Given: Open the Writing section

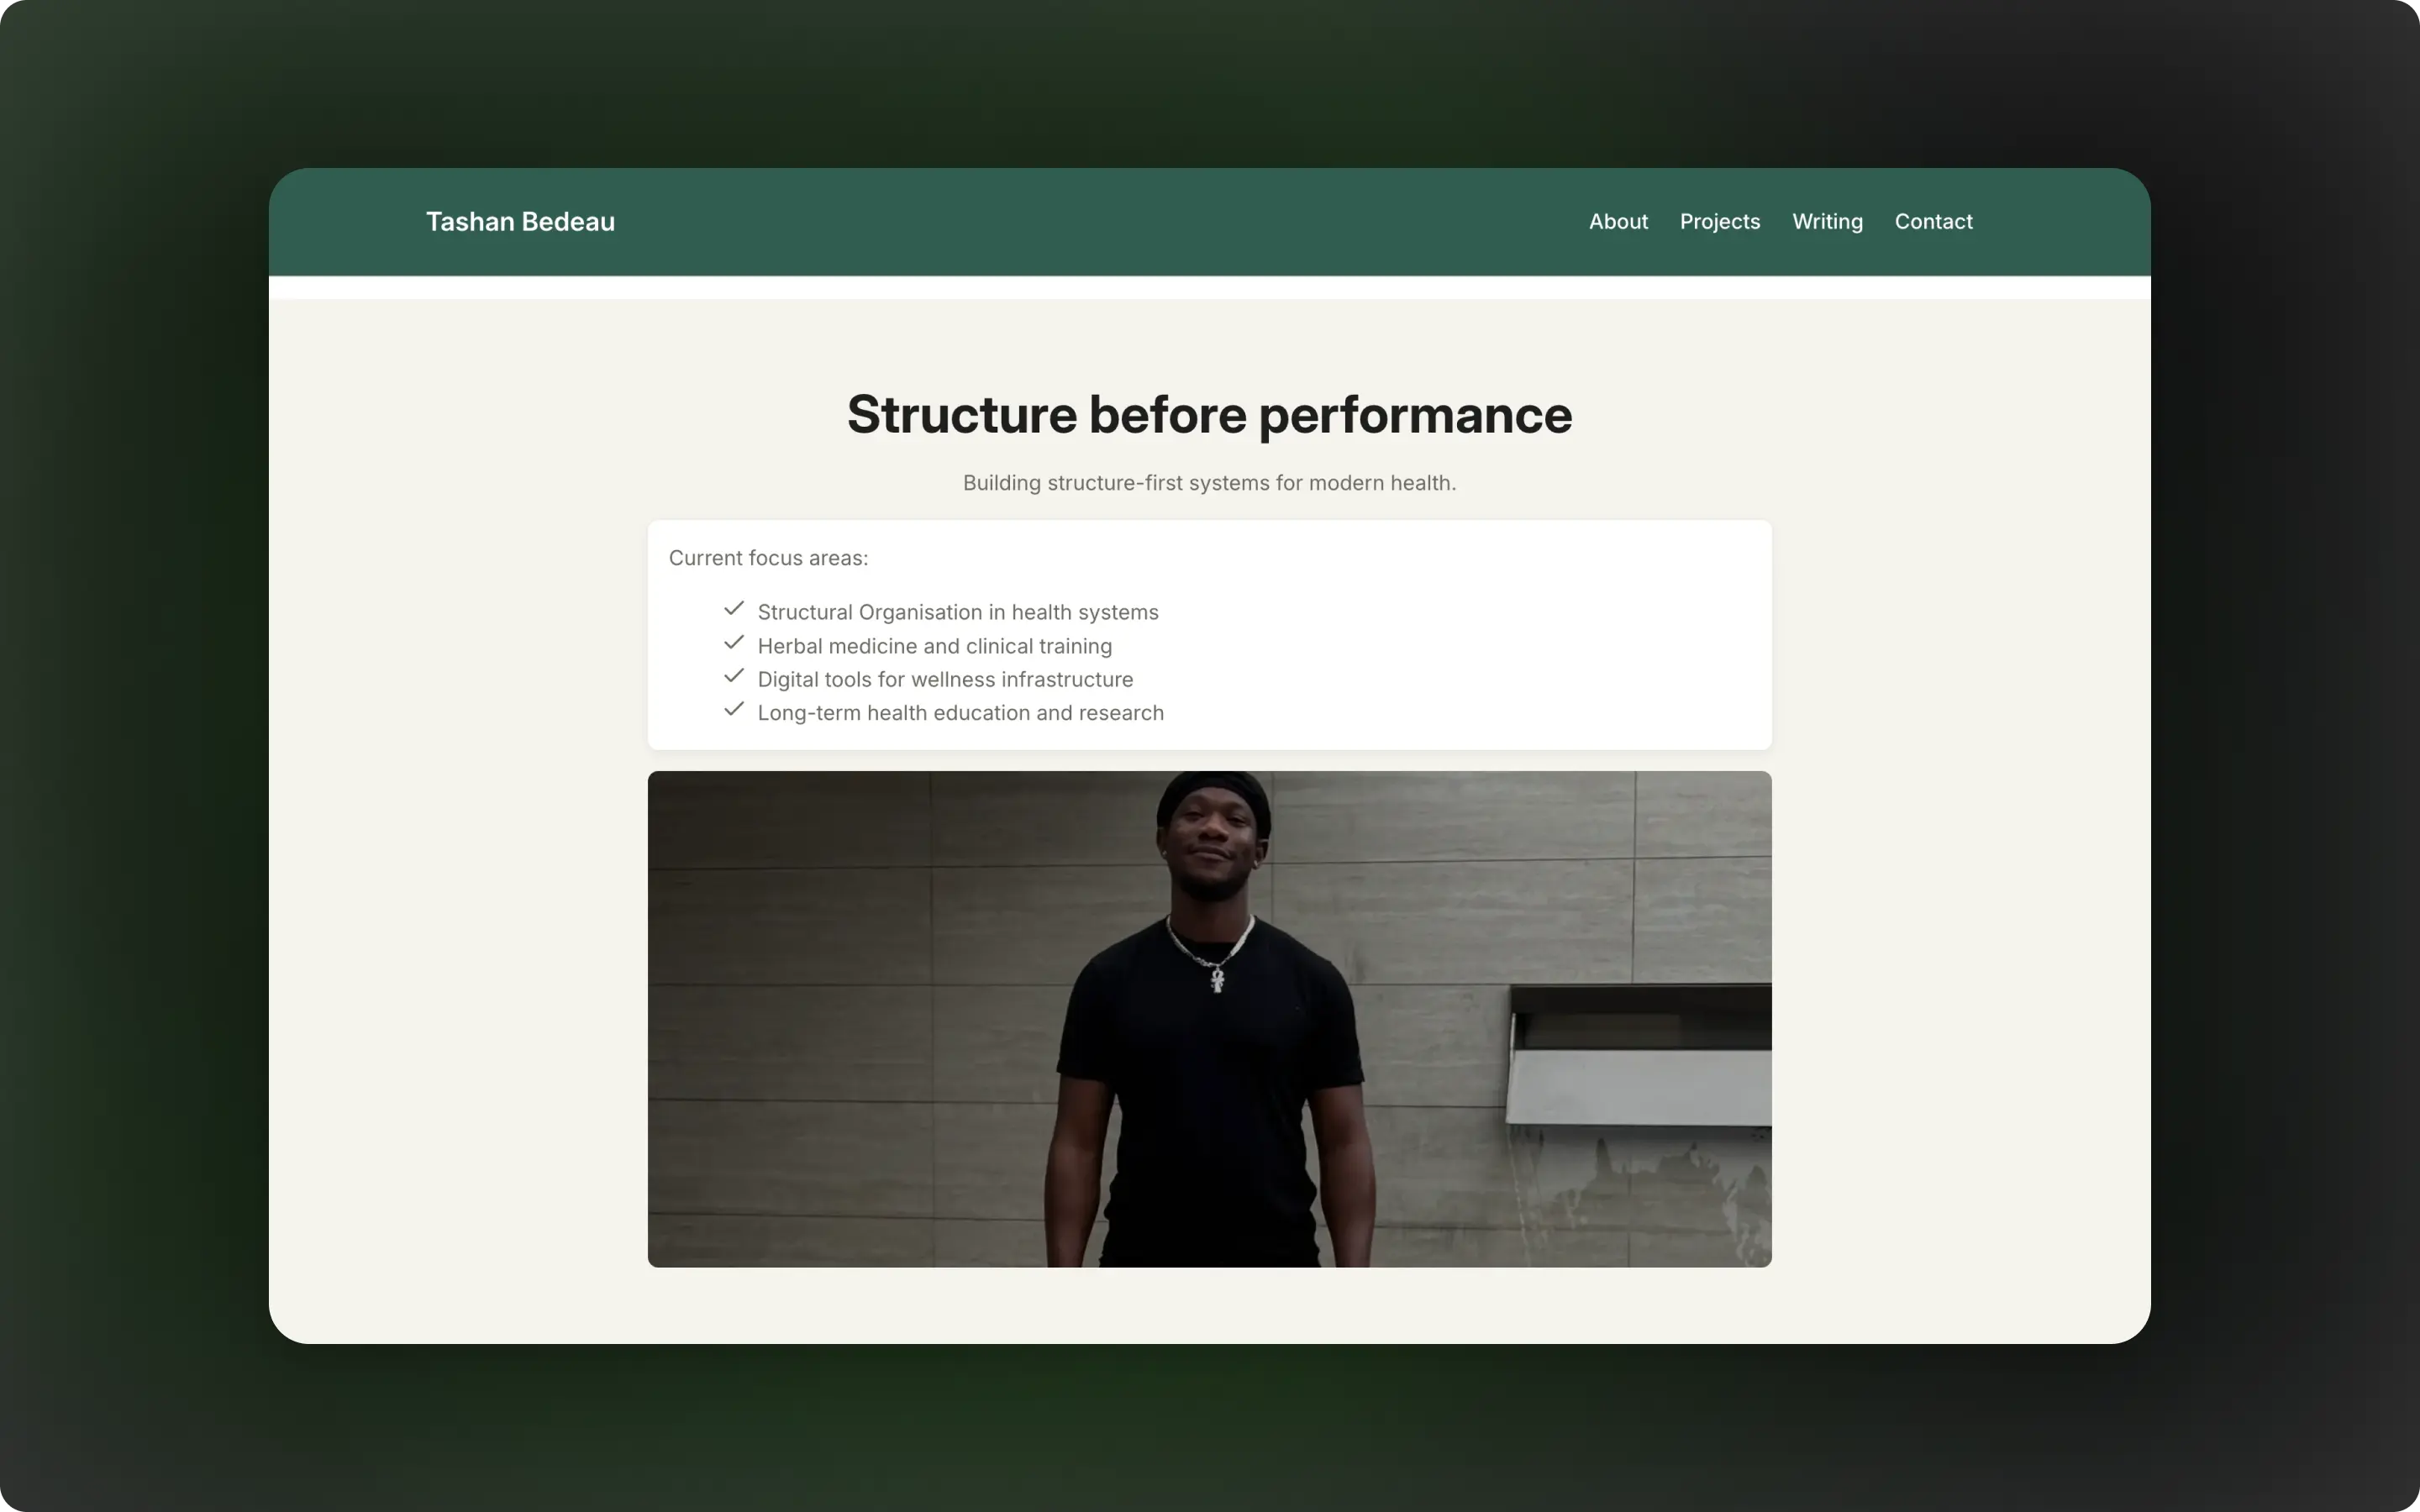Looking at the screenshot, I should [1827, 221].
